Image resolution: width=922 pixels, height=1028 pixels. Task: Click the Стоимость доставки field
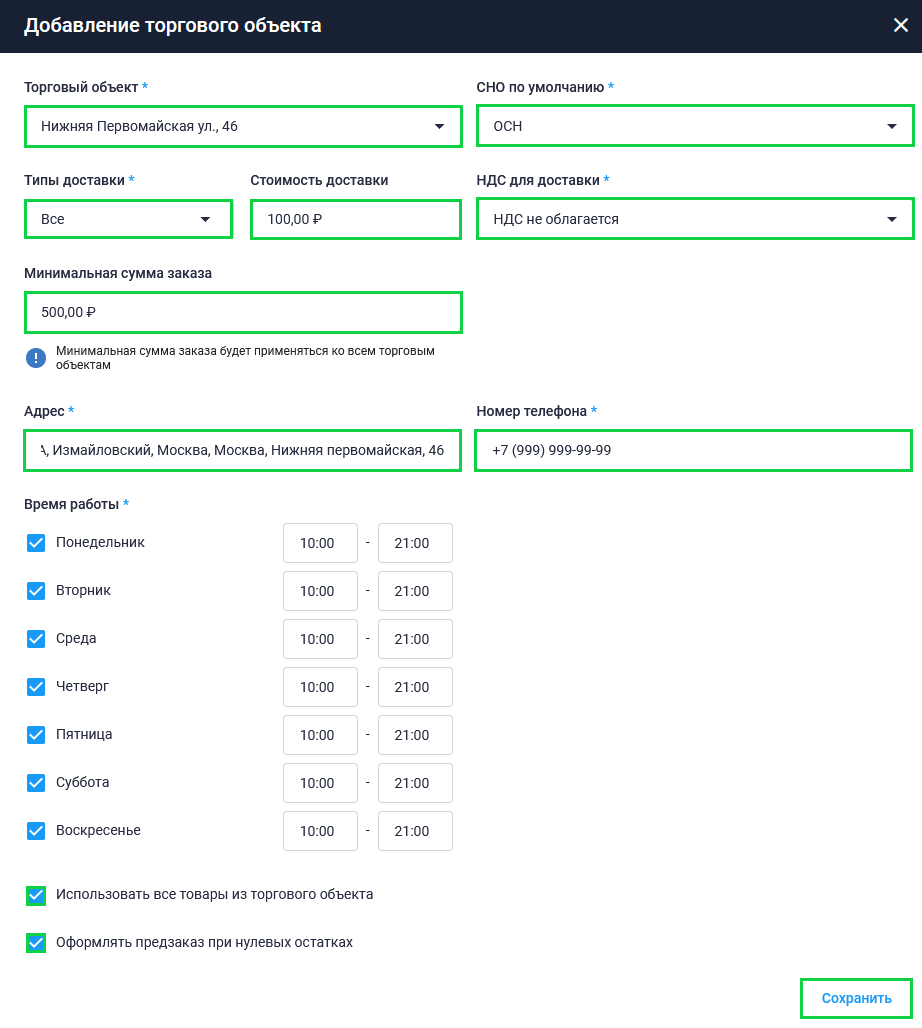(355, 219)
